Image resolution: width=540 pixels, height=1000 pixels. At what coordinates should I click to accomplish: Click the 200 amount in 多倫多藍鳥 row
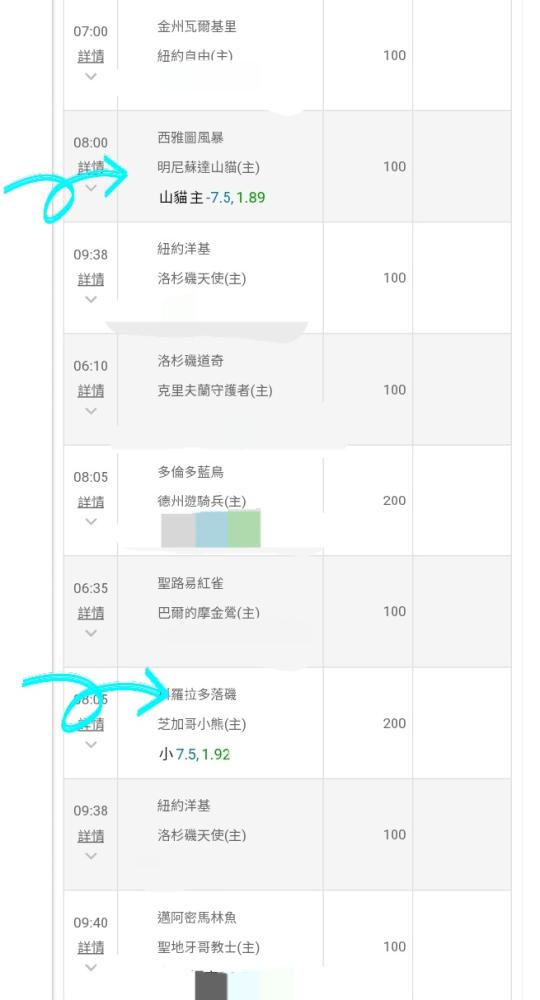(395, 501)
